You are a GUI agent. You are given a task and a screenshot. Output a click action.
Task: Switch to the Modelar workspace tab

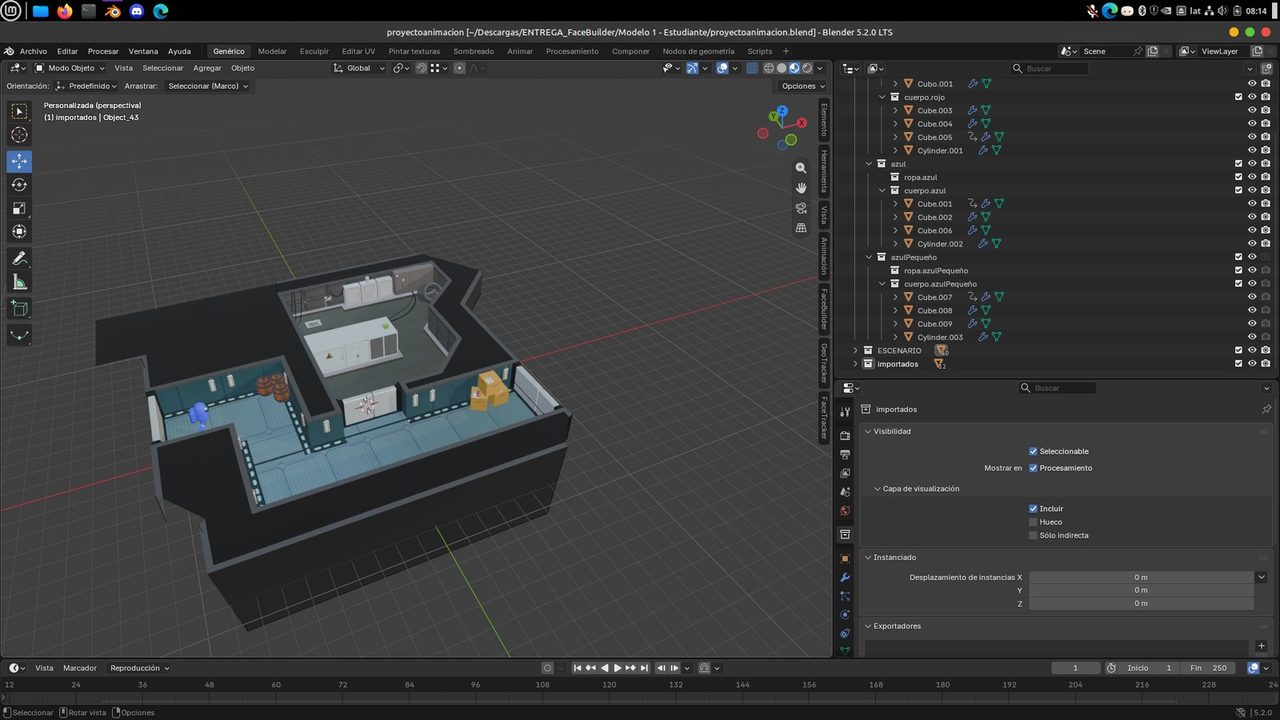(272, 51)
